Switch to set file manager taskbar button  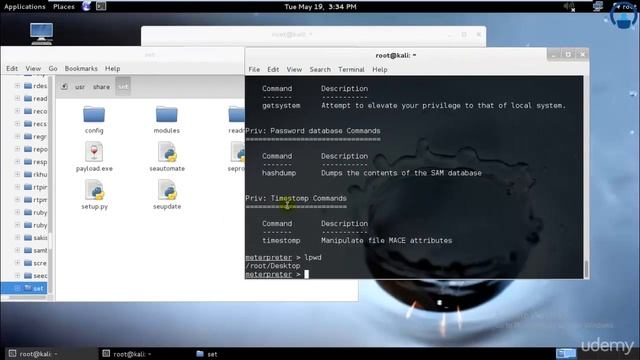(207, 354)
